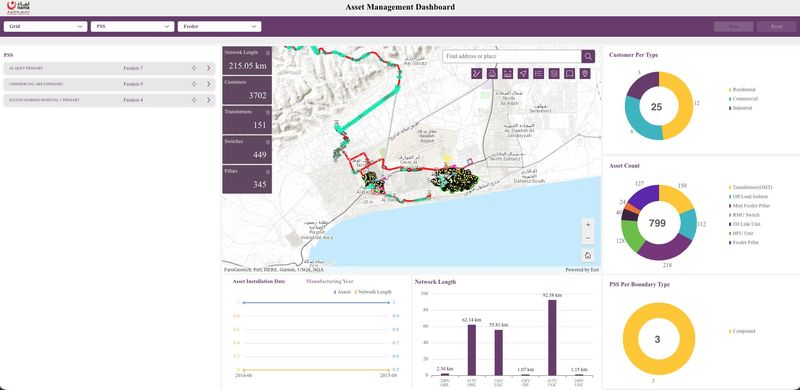The width and height of the screenshot is (800, 390).
Task: Click the map search magnifier button
Action: point(588,56)
